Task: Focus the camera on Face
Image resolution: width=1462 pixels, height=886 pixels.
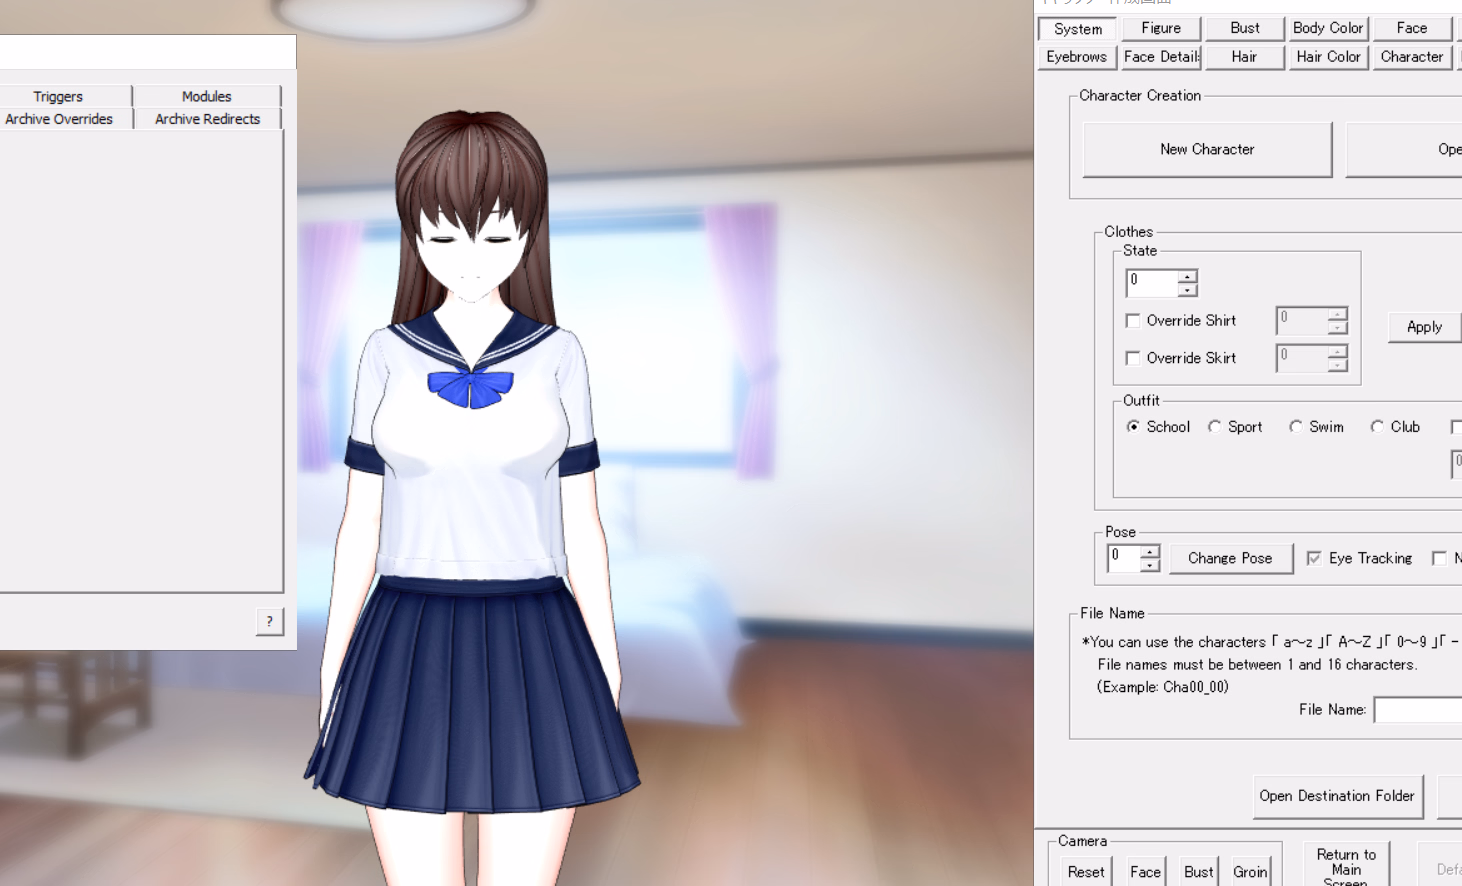Action: click(x=1145, y=872)
